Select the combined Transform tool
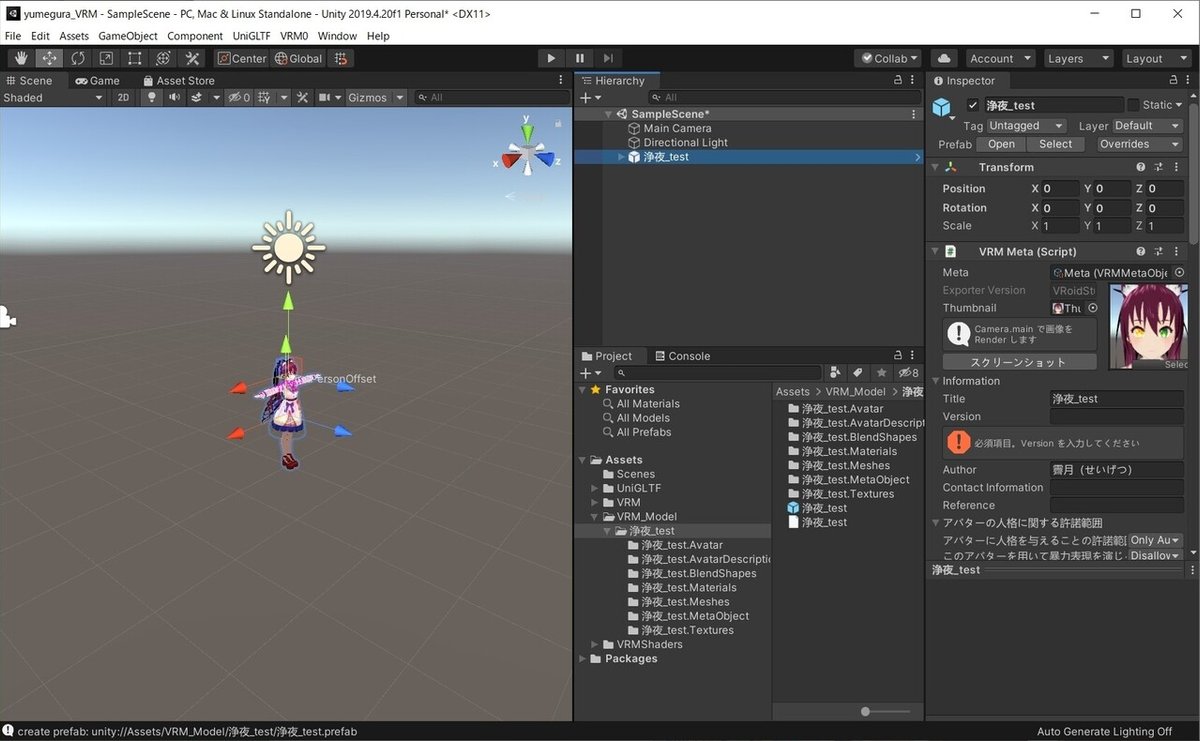 tap(163, 58)
